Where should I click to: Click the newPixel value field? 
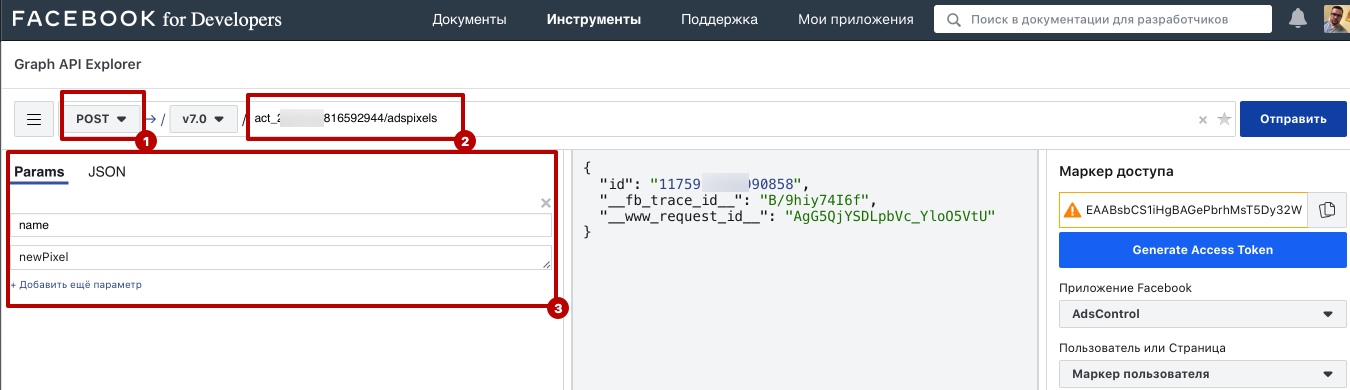pos(281,257)
